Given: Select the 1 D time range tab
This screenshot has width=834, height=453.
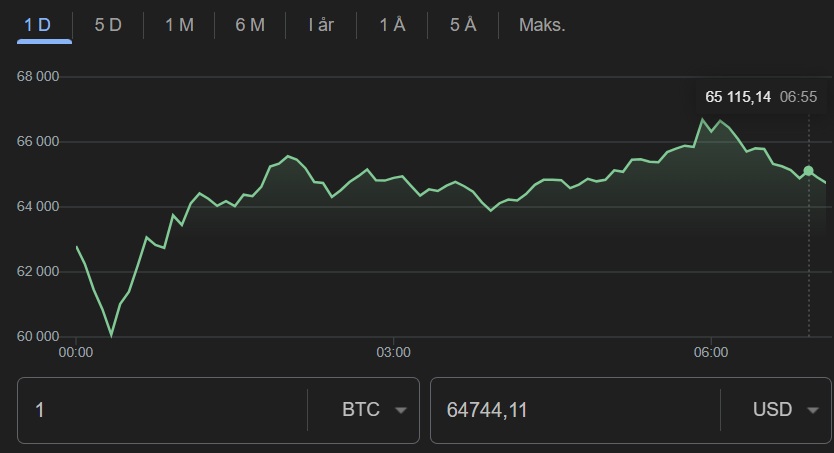Looking at the screenshot, I should [x=38, y=25].
